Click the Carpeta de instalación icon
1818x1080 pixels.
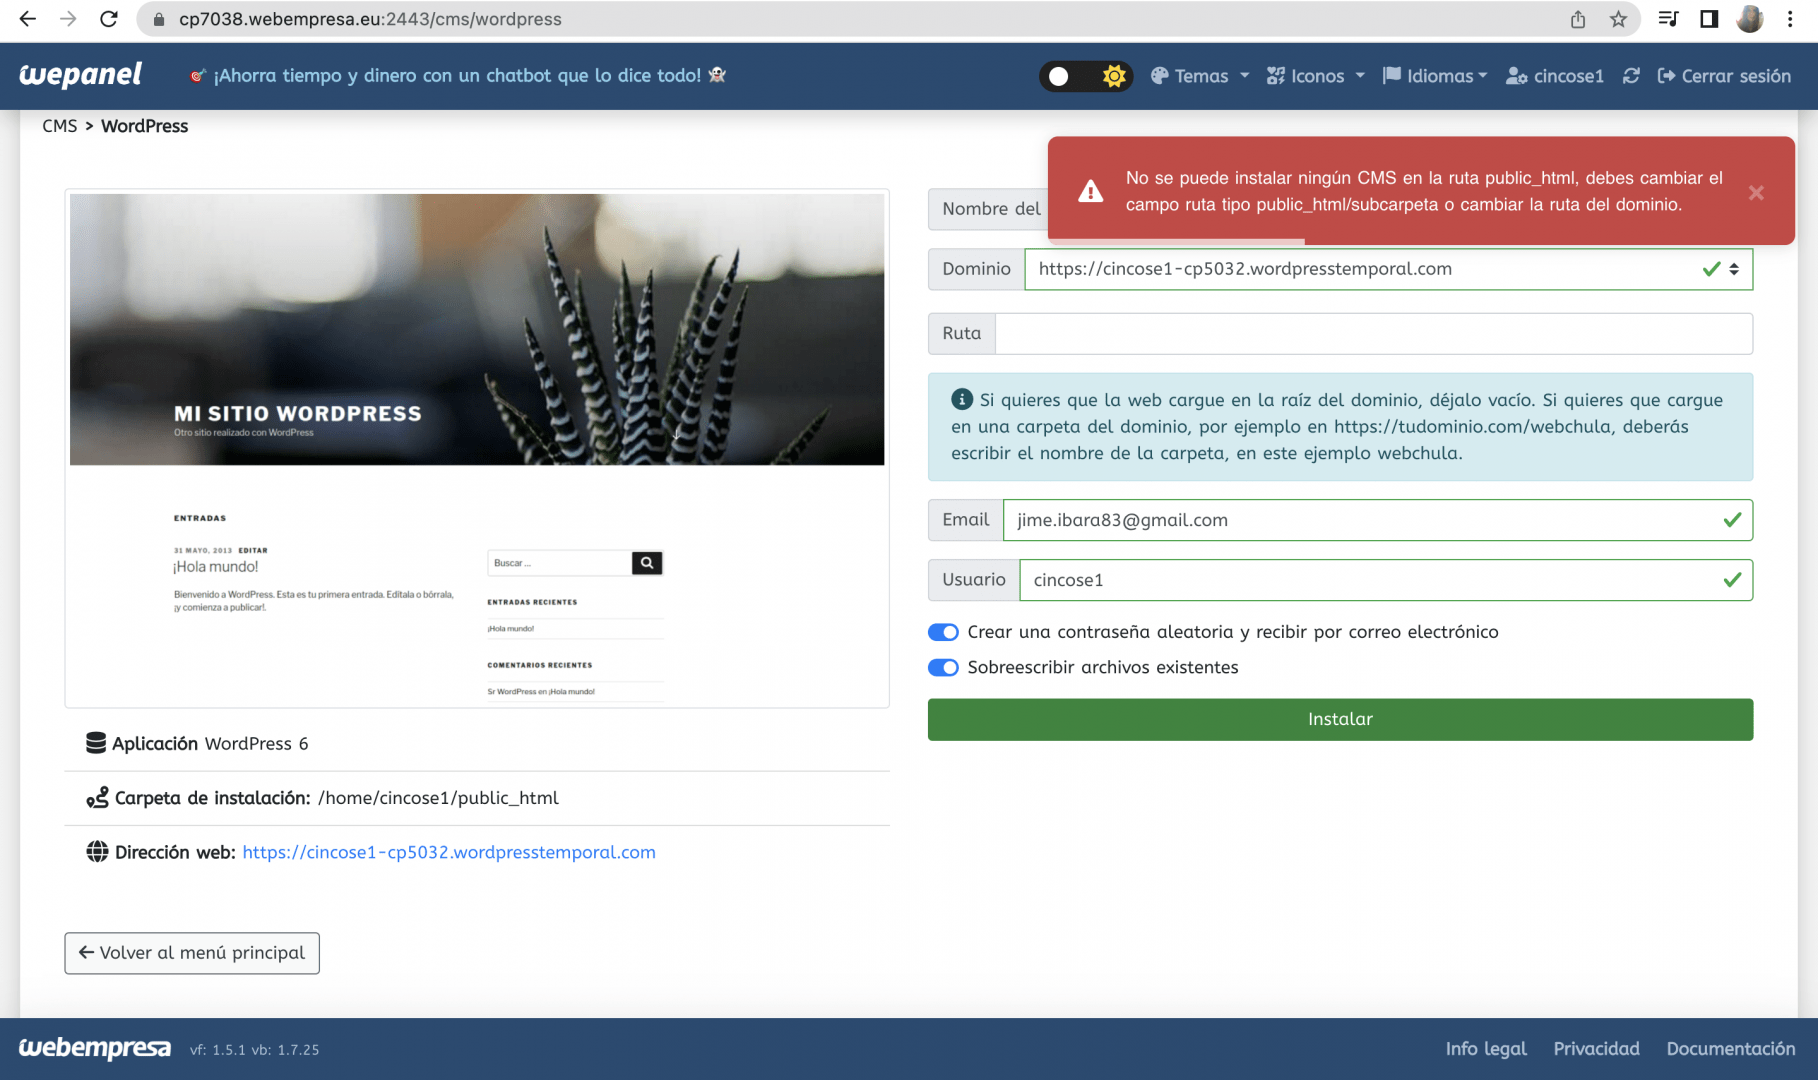97,798
